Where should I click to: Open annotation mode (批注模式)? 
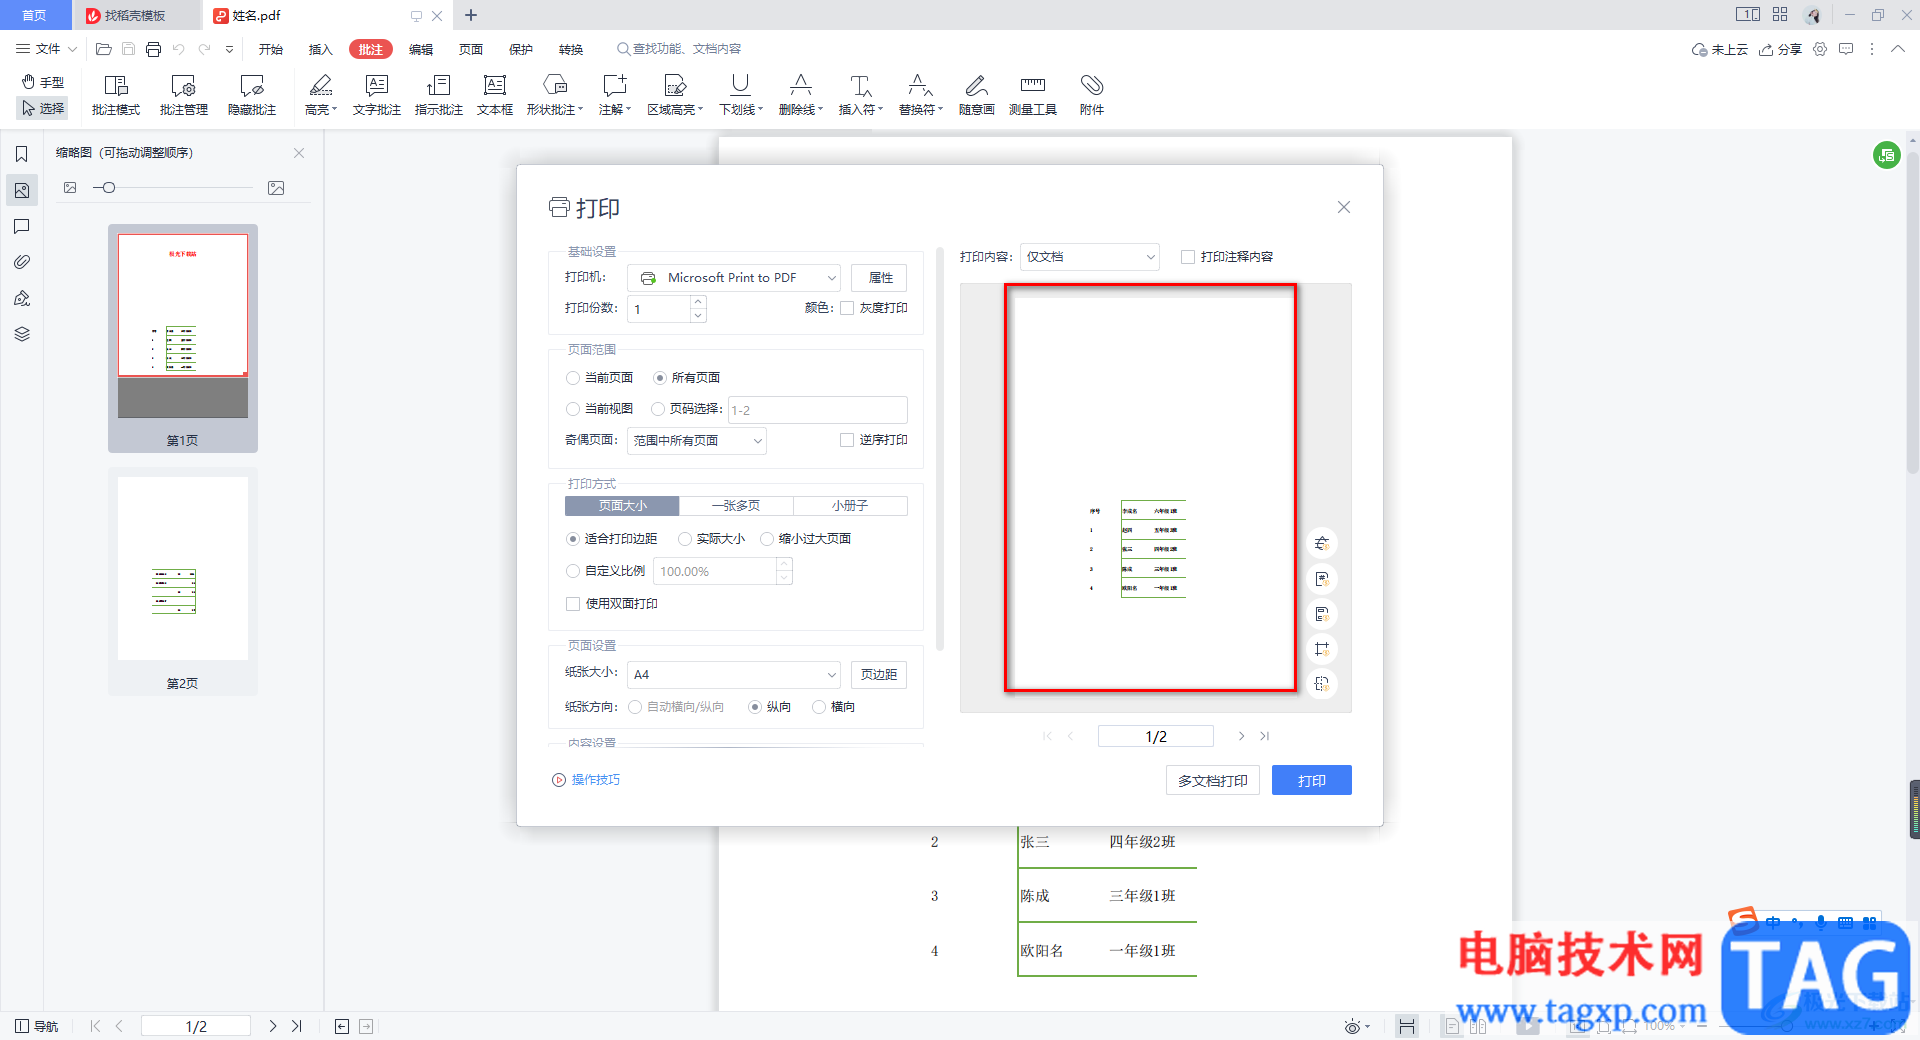click(116, 95)
